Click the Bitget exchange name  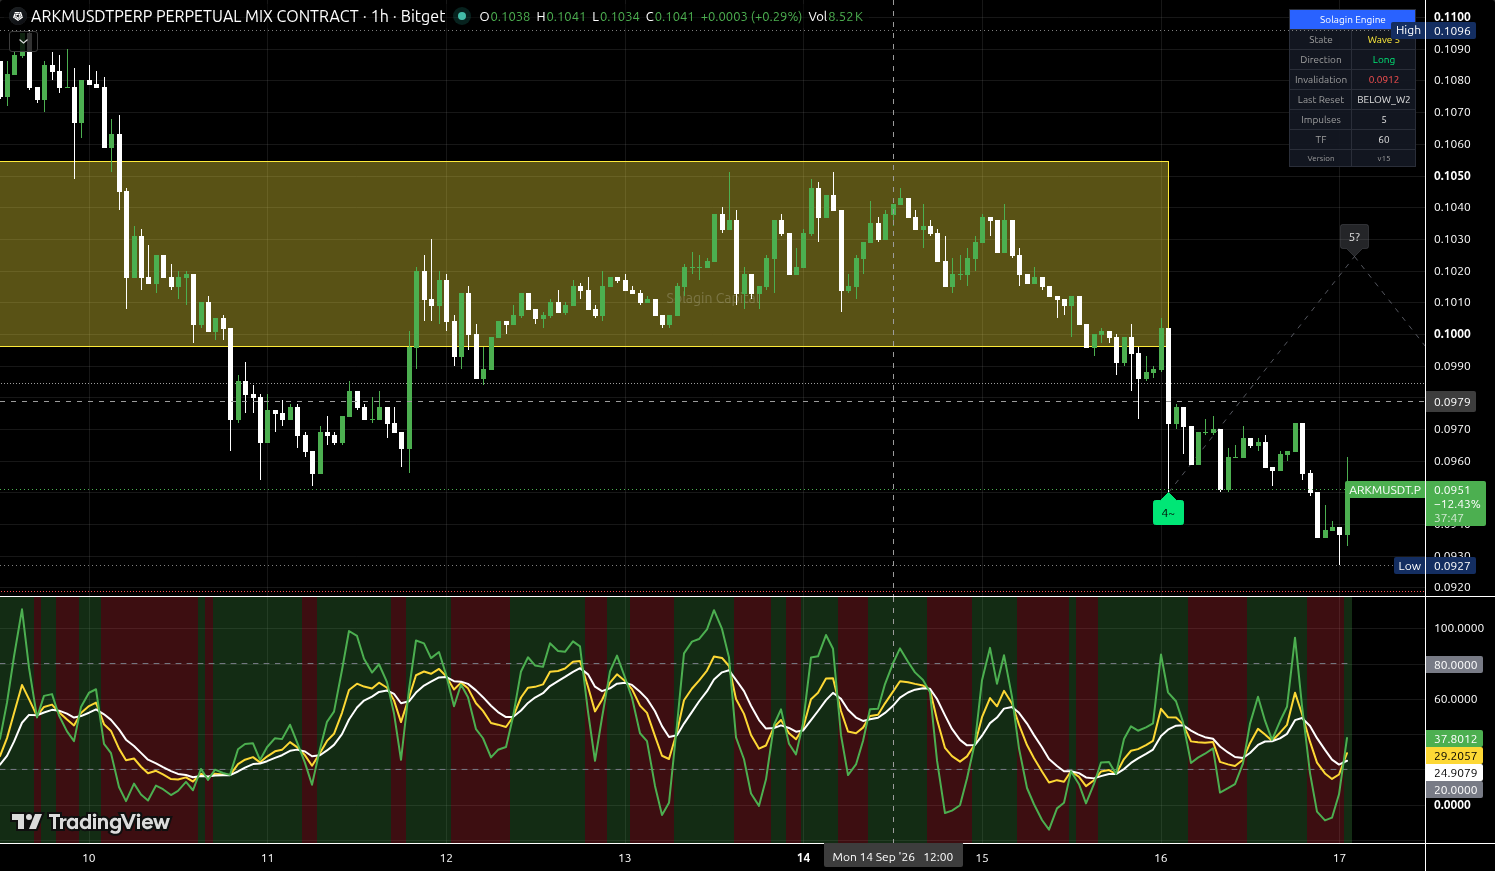coord(423,16)
